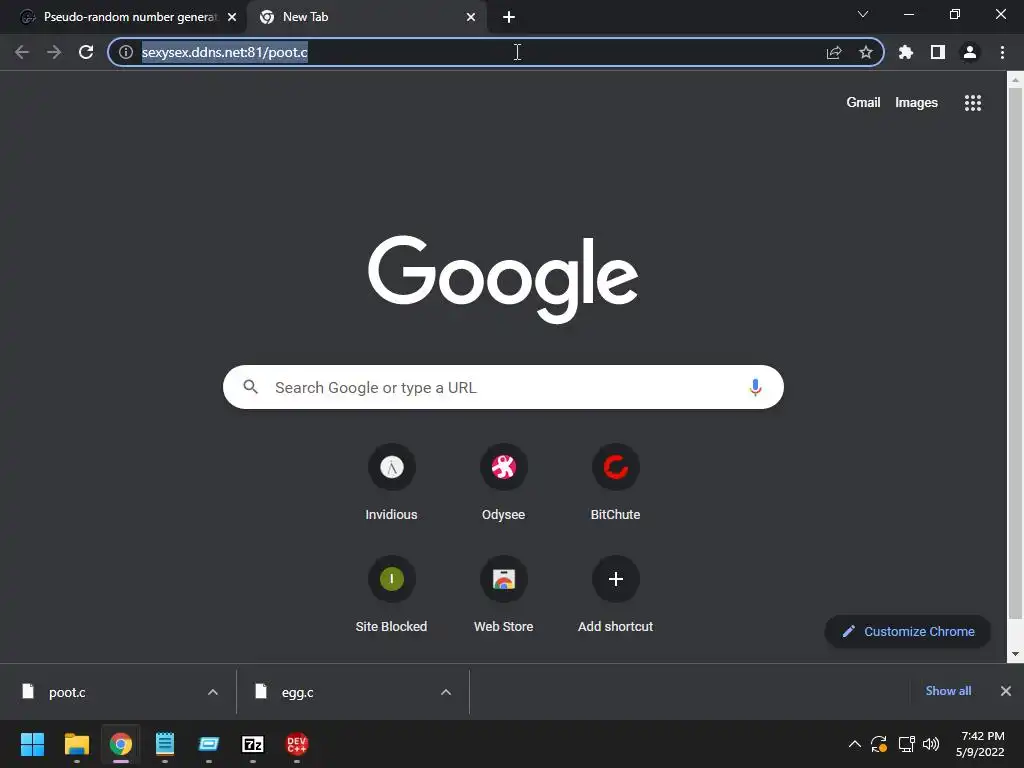Open the Notepad taskbar icon

pos(165,744)
